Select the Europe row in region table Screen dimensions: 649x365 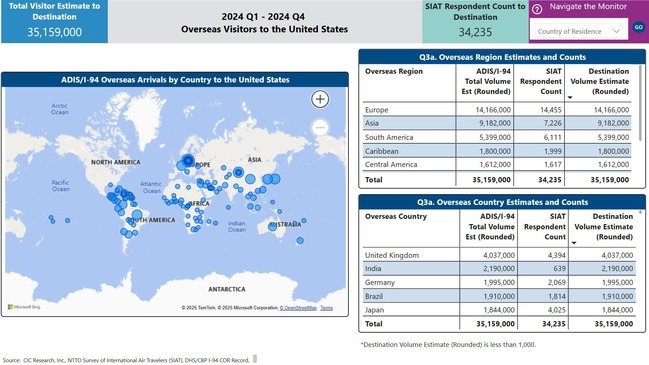click(x=497, y=110)
